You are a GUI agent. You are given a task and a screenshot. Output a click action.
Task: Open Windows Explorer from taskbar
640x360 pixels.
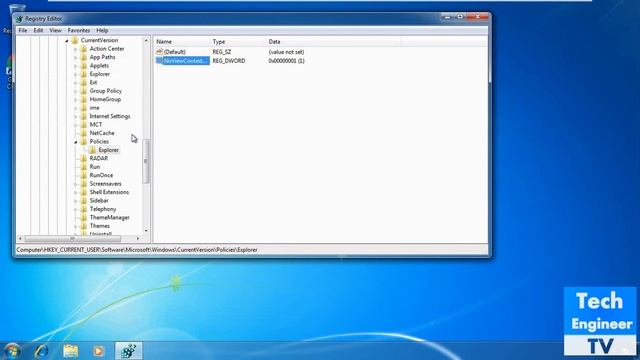tap(71, 351)
